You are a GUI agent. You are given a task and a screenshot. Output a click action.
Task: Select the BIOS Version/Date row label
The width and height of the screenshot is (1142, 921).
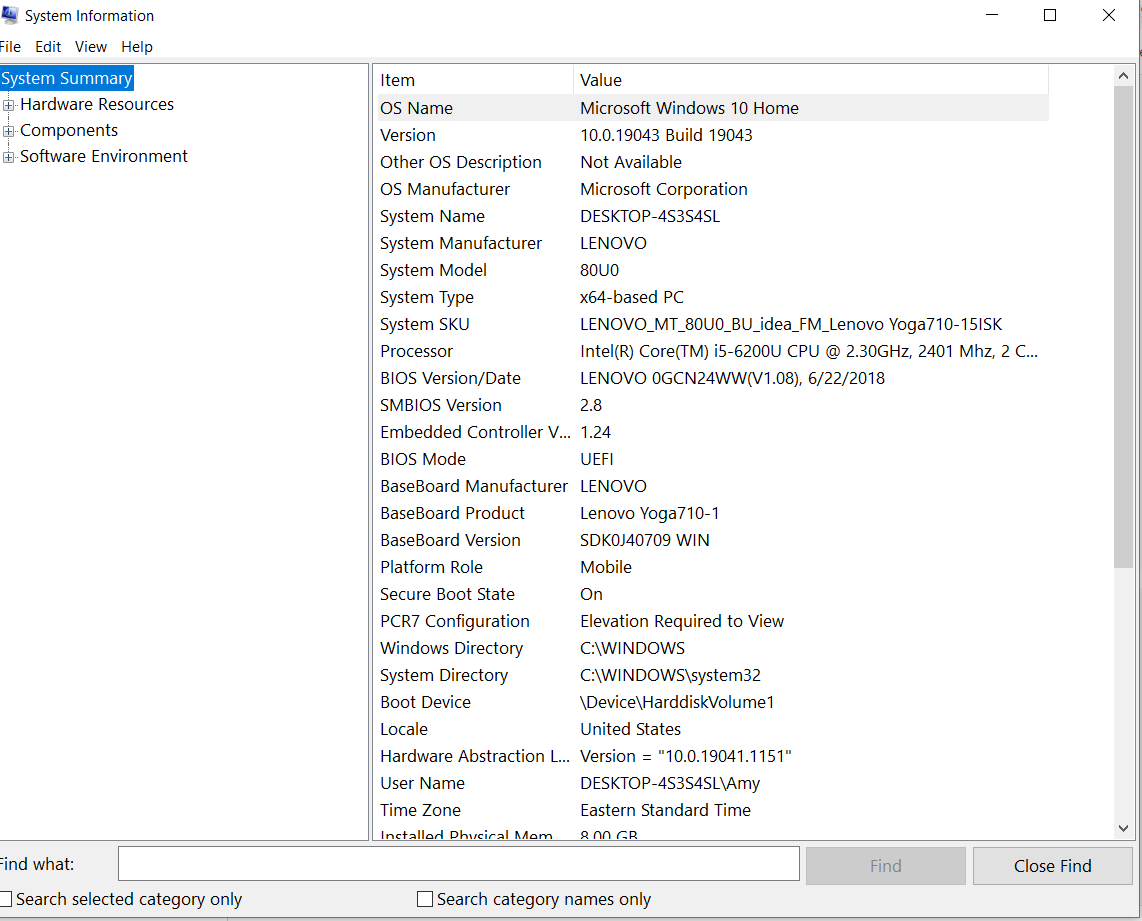coord(450,378)
